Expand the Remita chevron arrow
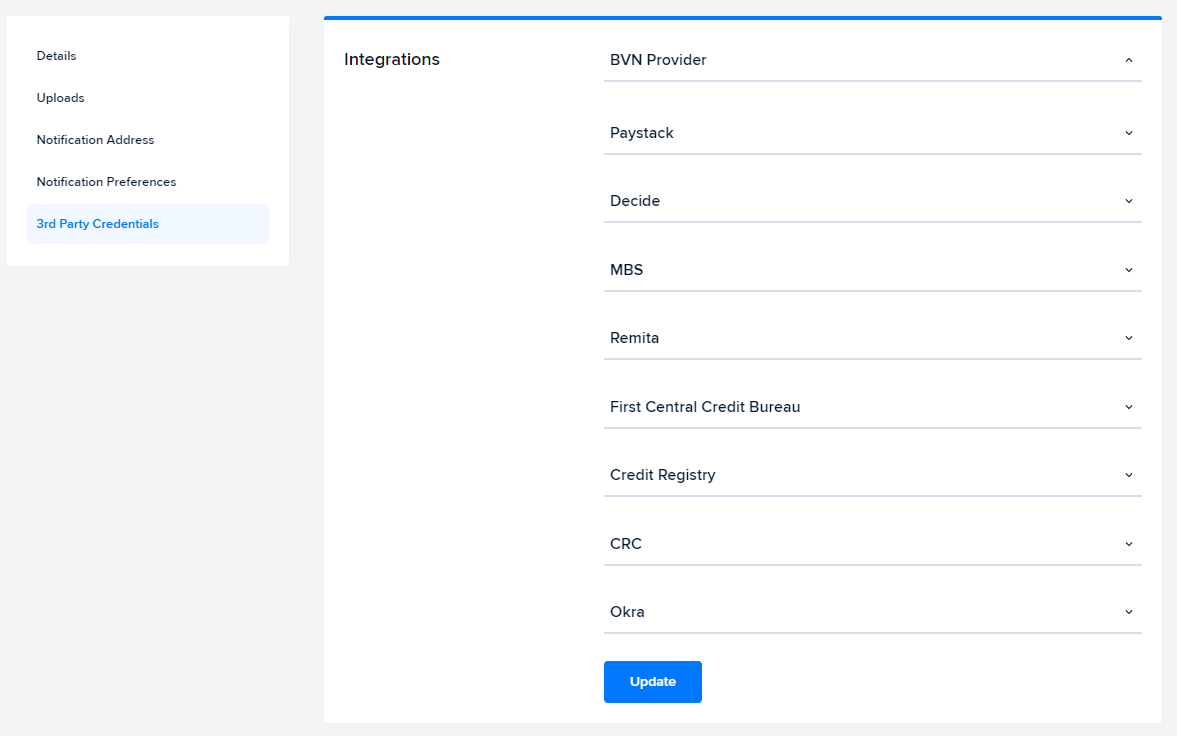1177x736 pixels. tap(1128, 338)
